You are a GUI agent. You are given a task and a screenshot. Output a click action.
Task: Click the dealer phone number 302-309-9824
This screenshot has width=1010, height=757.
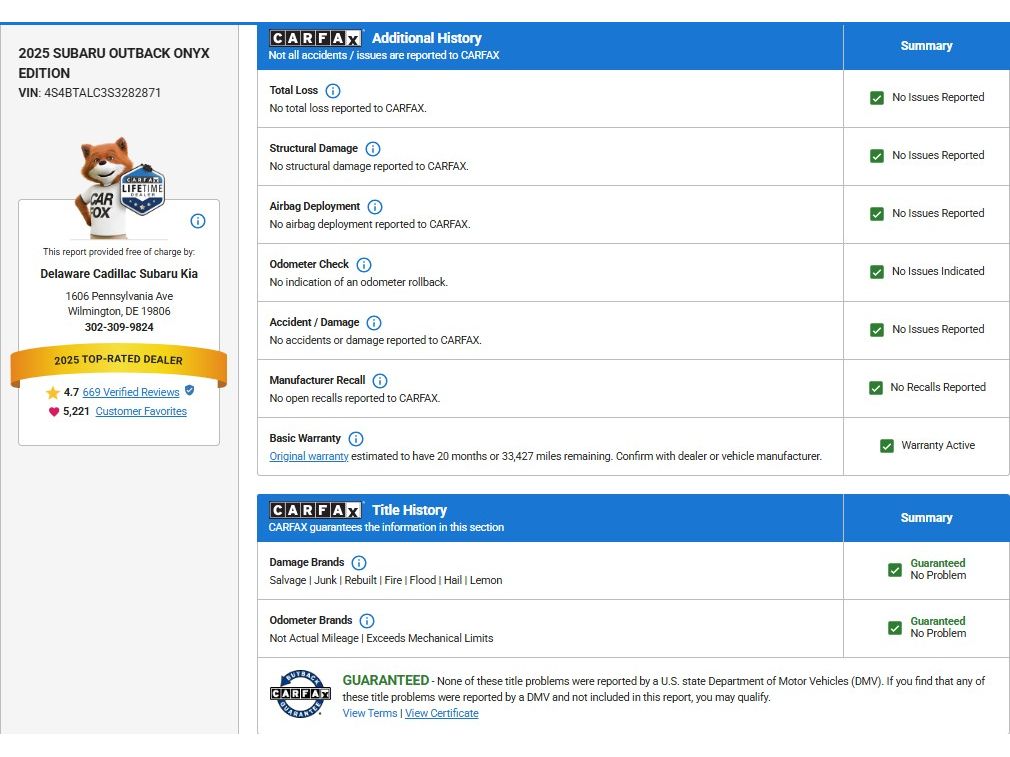pyautogui.click(x=119, y=327)
